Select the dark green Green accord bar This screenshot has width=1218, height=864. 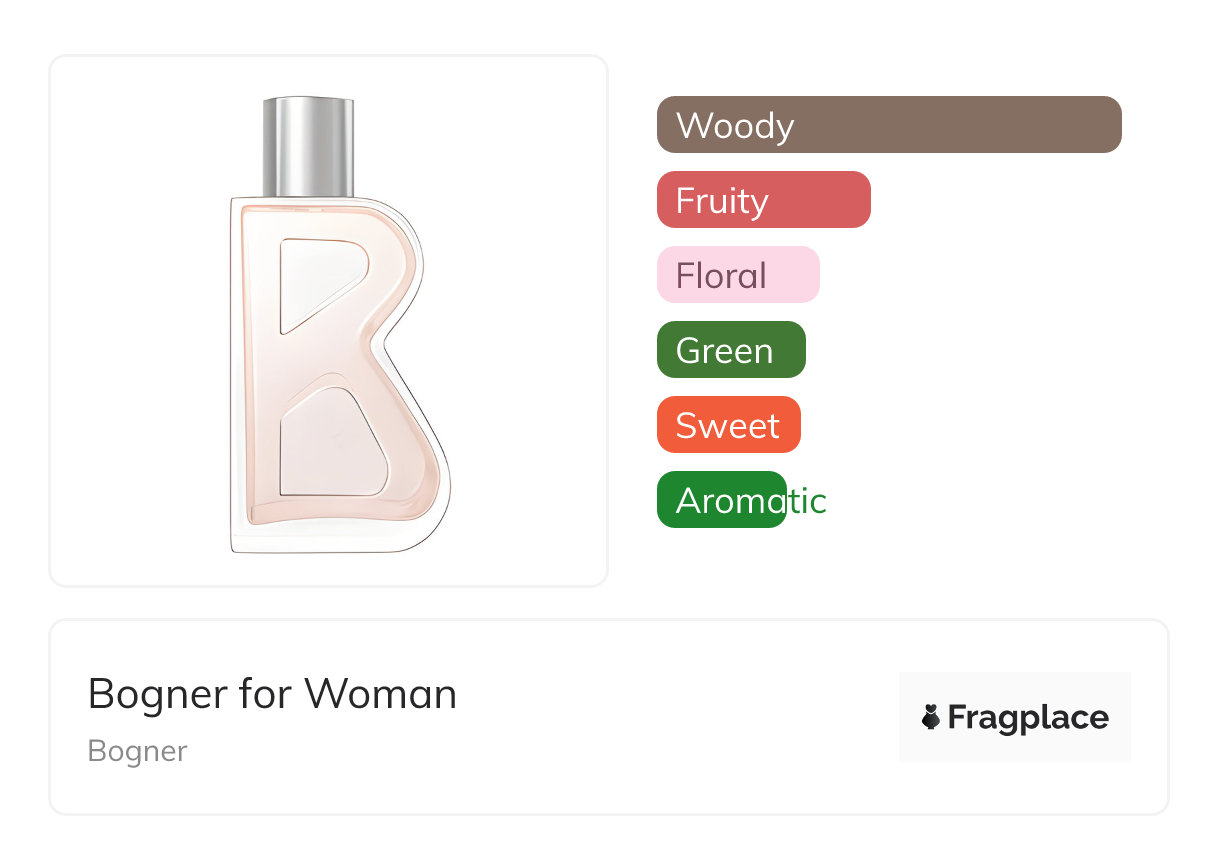pos(731,350)
